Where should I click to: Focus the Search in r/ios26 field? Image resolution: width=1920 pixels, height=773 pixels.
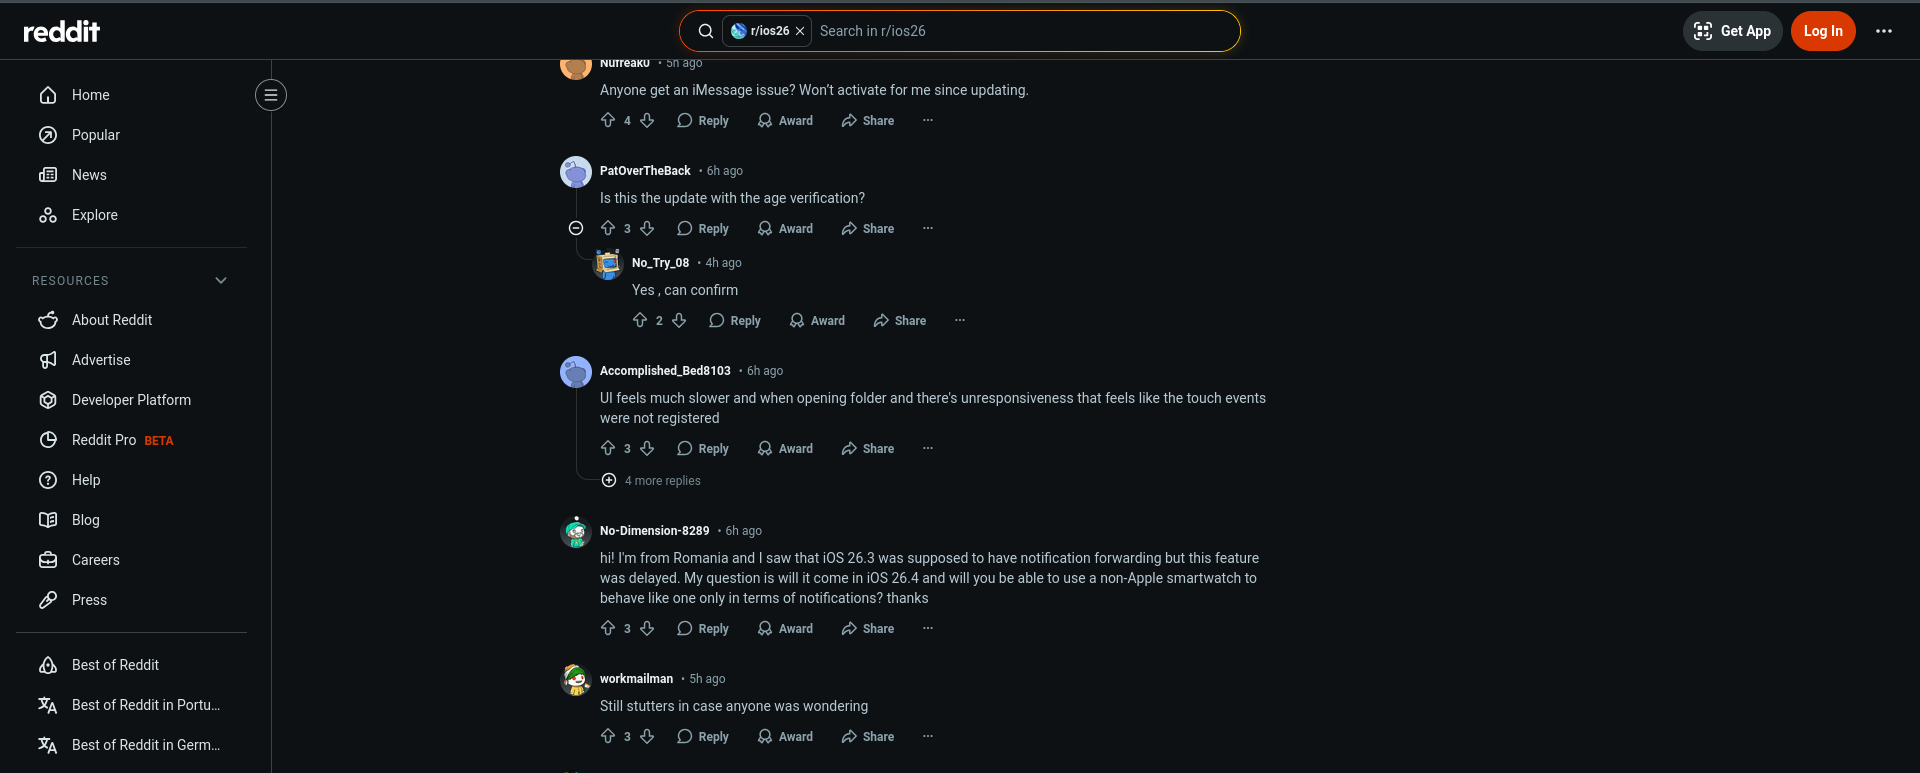[1020, 31]
